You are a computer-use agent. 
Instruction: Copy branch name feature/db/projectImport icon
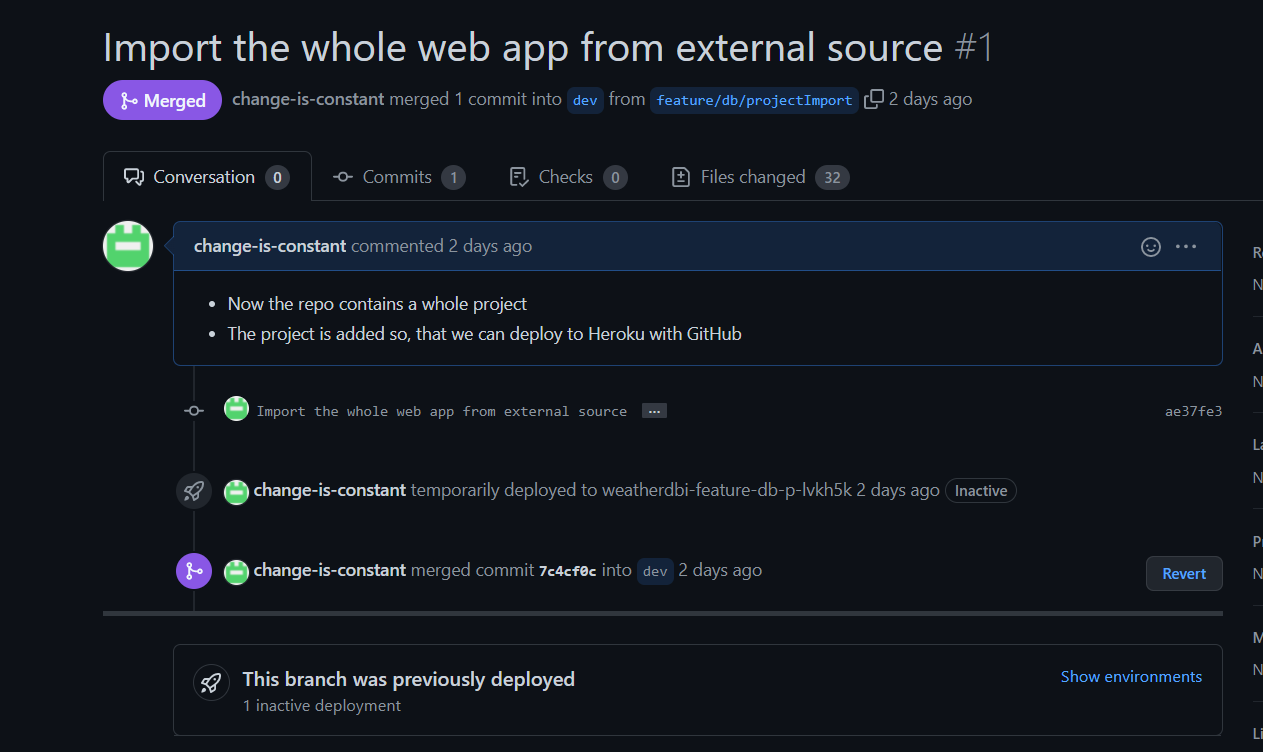pos(874,99)
